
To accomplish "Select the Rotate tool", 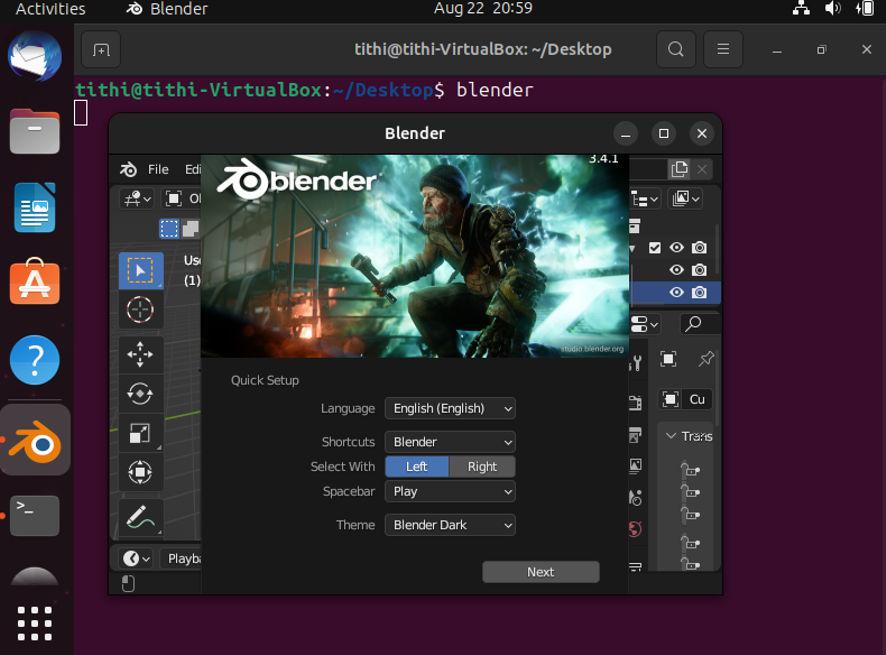I will [140, 393].
